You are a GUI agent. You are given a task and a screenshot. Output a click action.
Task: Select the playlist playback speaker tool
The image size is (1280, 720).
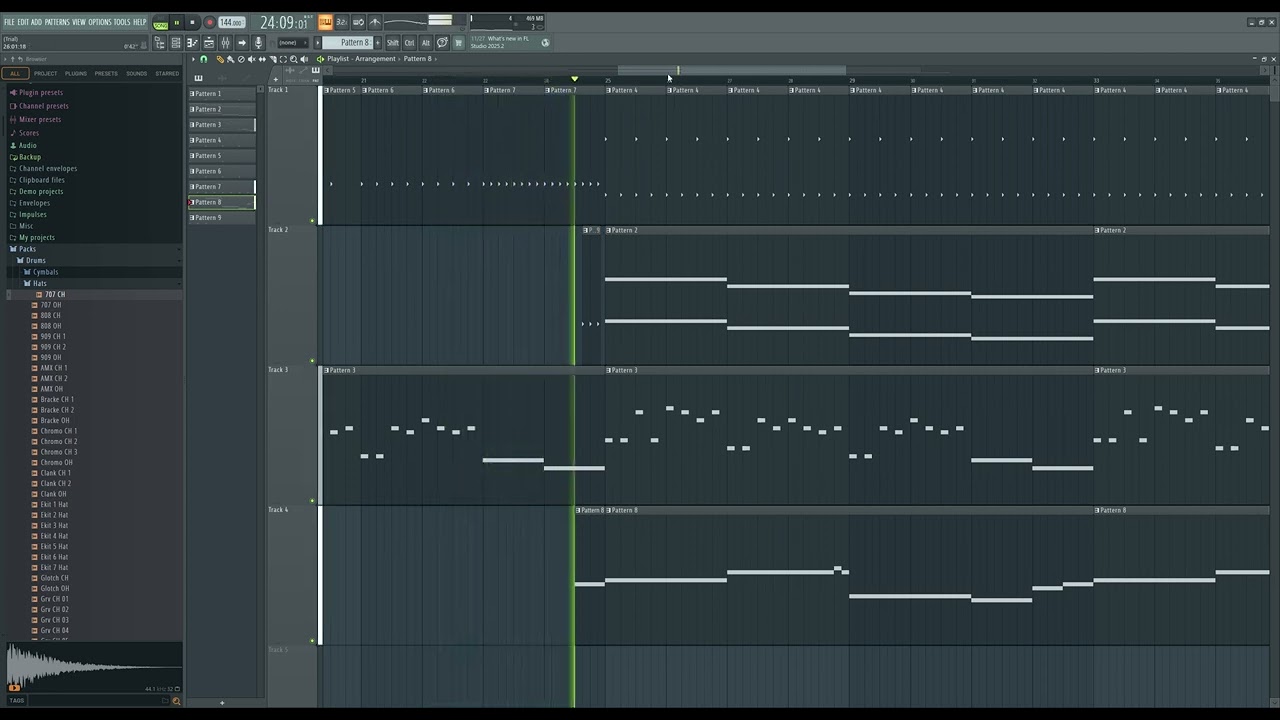(304, 59)
